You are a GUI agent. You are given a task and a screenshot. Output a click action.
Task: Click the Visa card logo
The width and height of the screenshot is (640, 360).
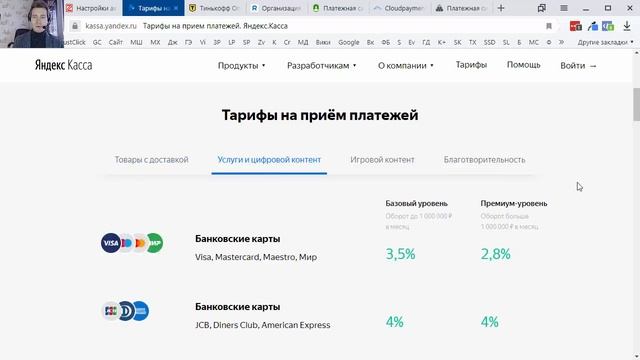click(x=110, y=243)
